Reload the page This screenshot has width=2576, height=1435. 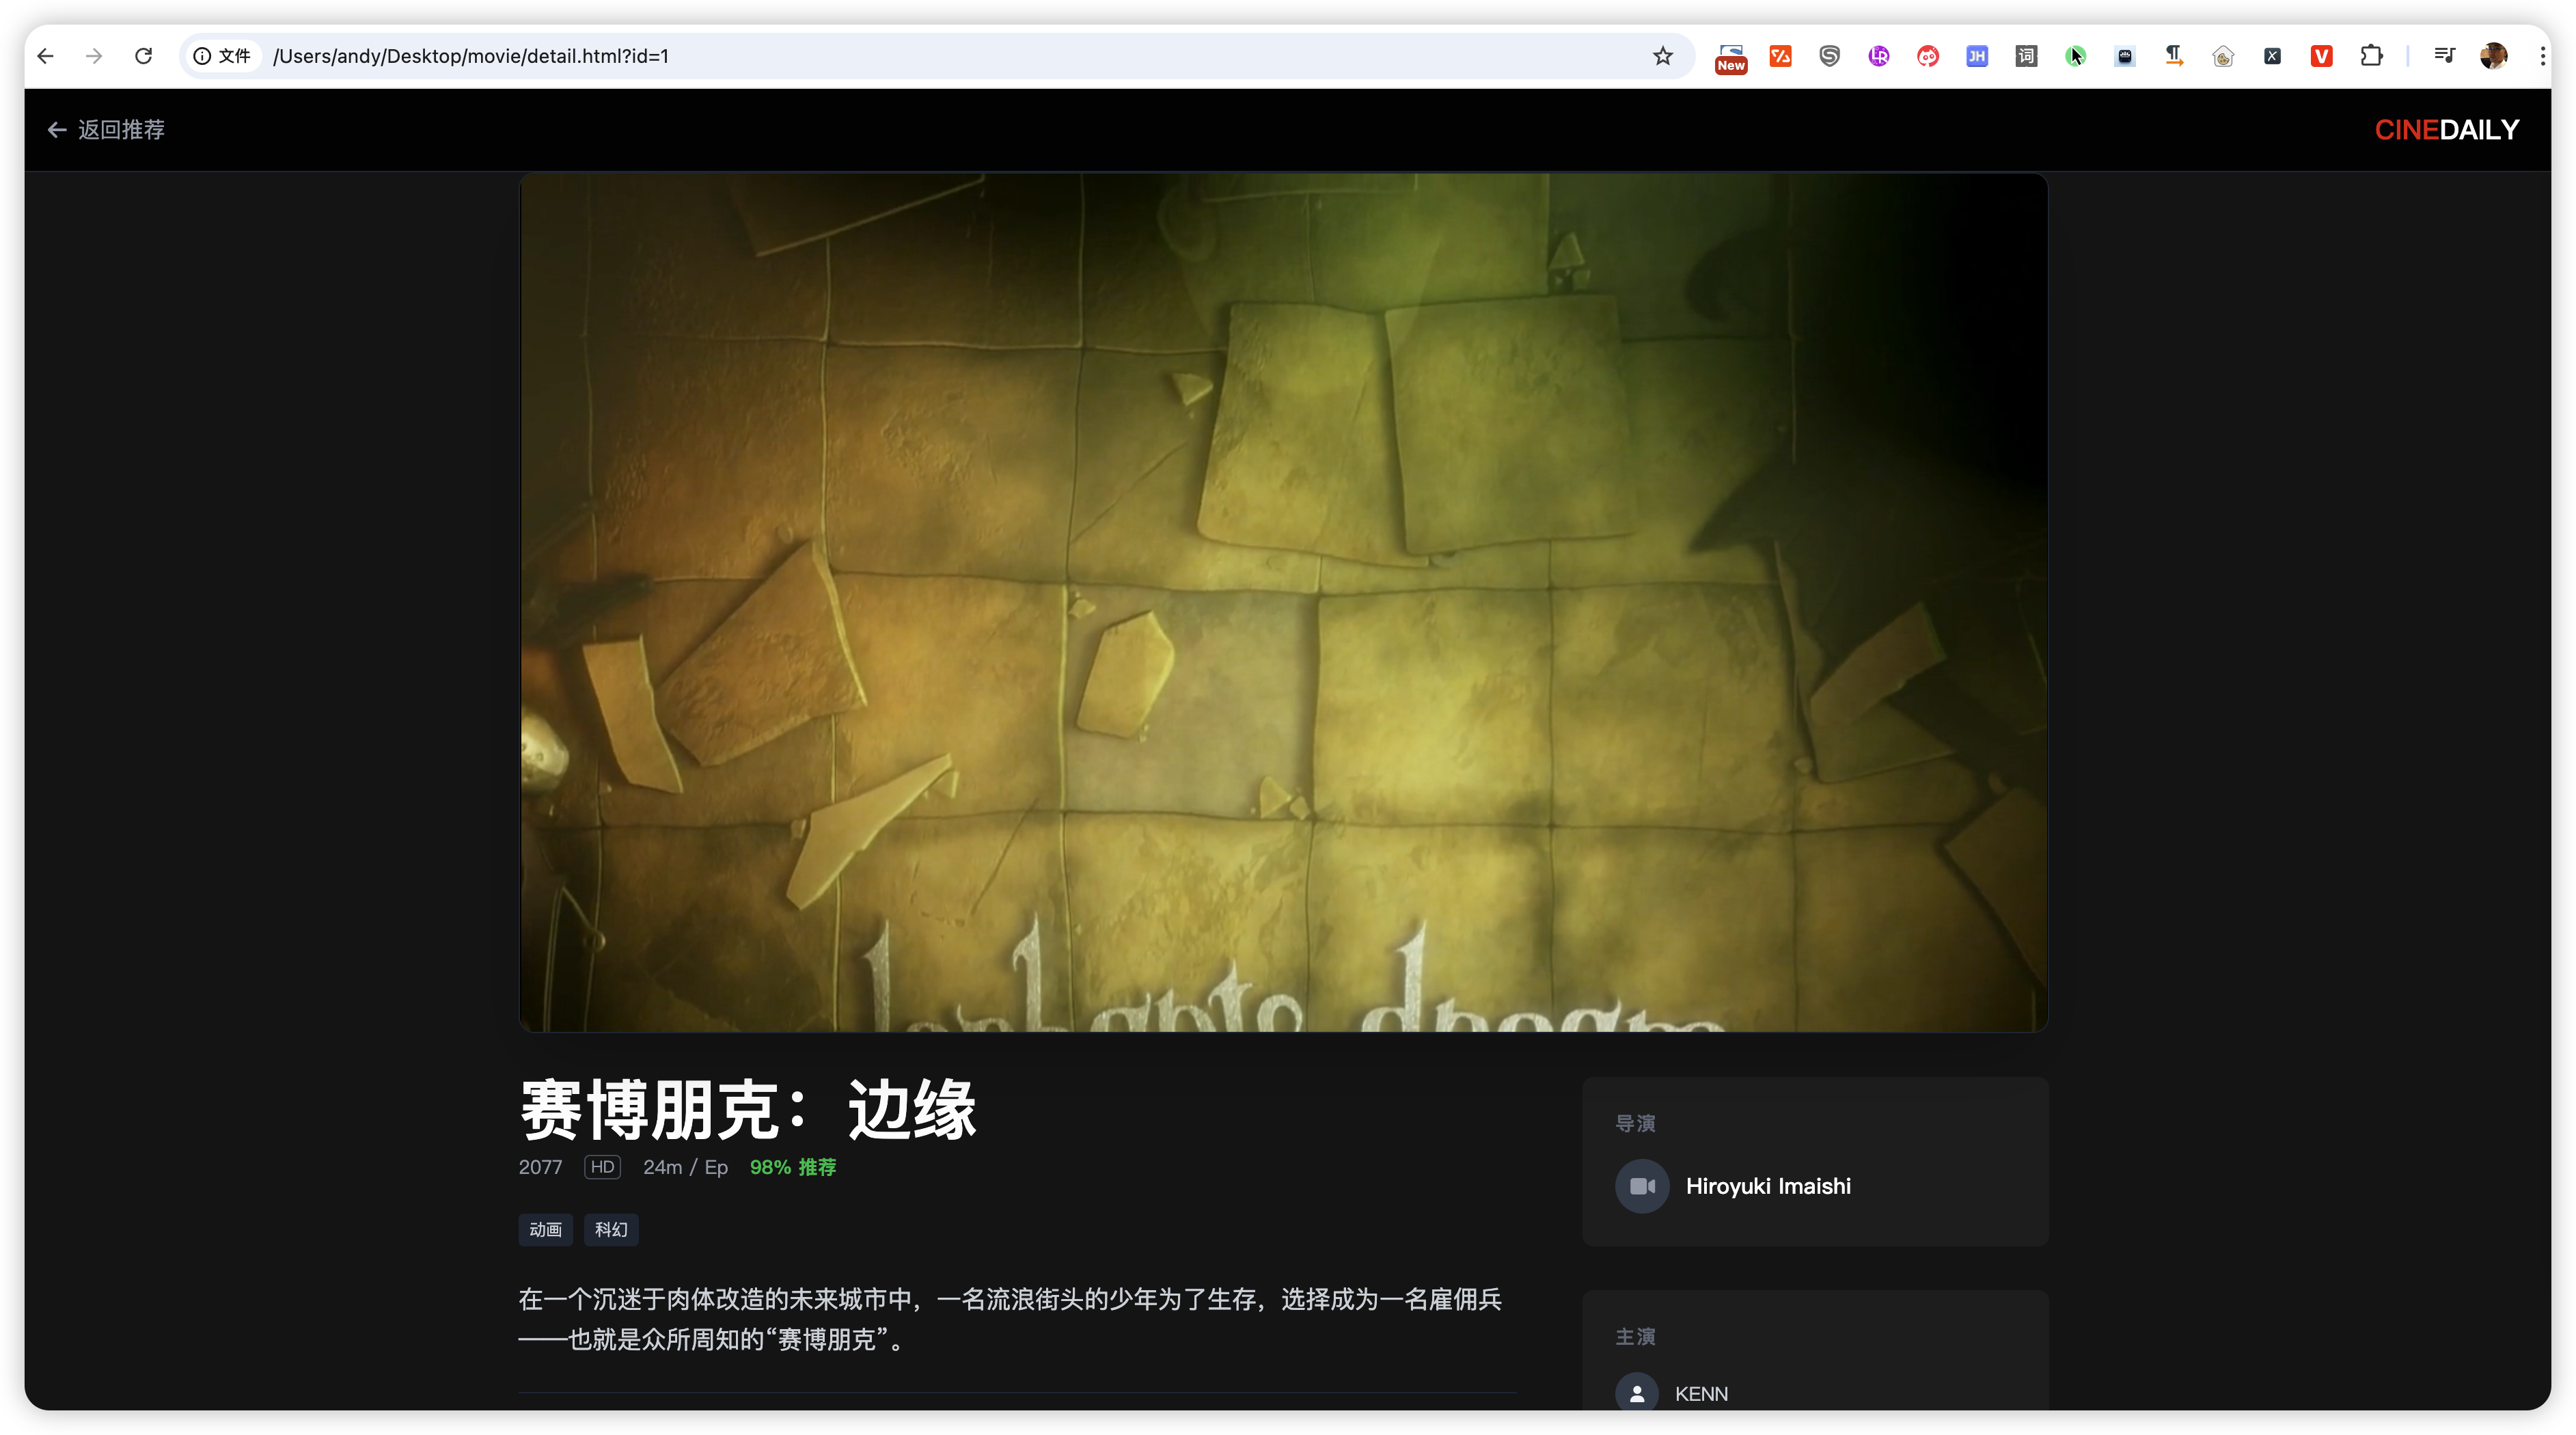(x=143, y=56)
